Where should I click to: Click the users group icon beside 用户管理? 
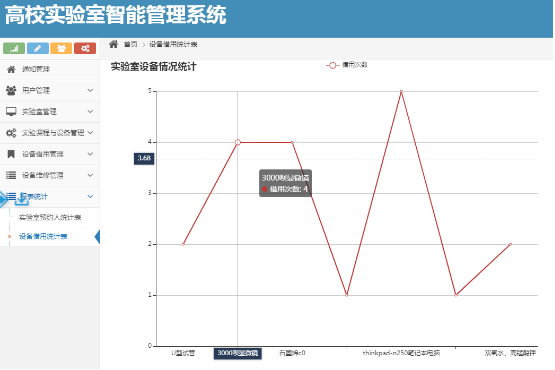pyautogui.click(x=11, y=90)
